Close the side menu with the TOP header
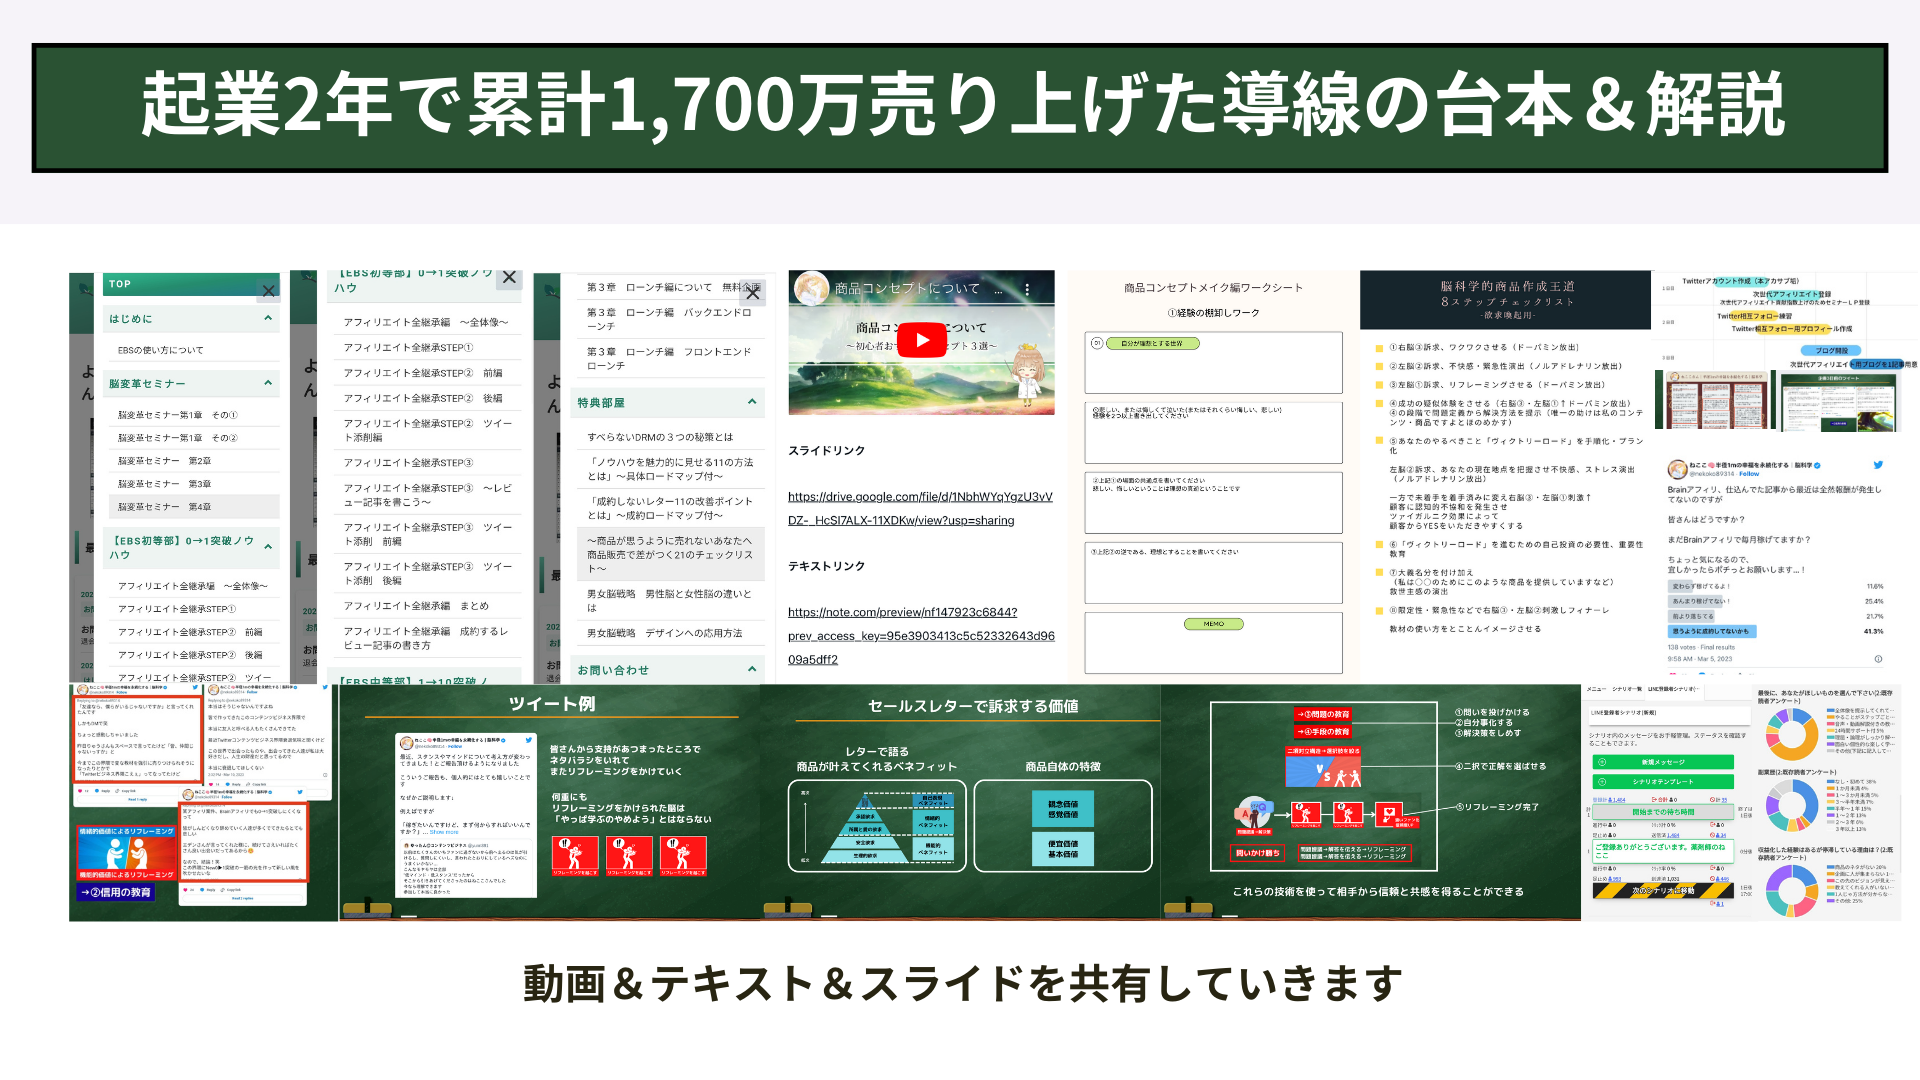The width and height of the screenshot is (1920, 1080). click(268, 291)
